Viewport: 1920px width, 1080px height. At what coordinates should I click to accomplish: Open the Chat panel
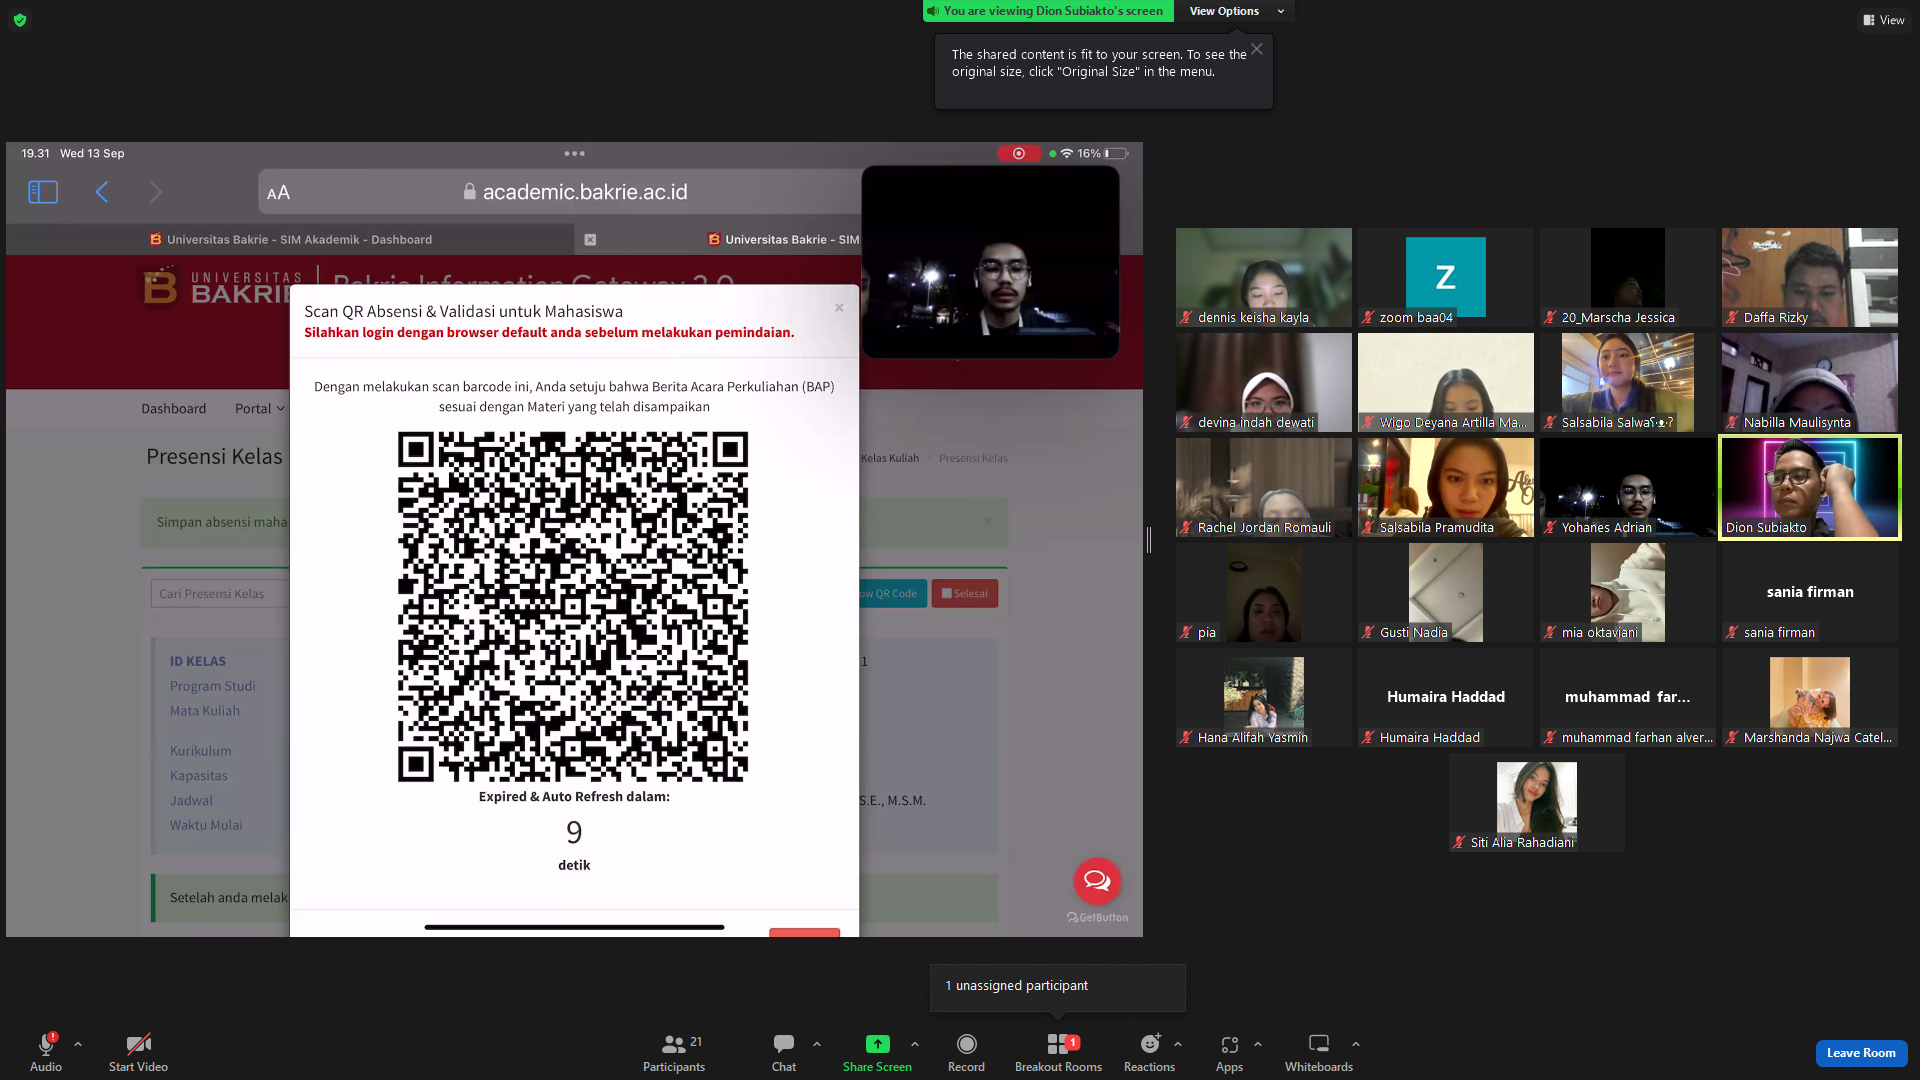(784, 1052)
